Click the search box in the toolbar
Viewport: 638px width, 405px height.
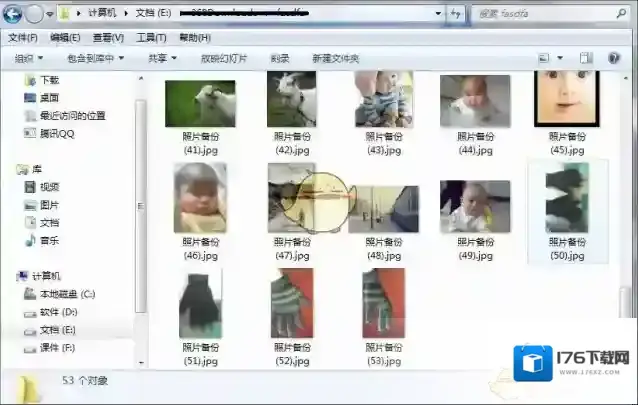point(549,14)
